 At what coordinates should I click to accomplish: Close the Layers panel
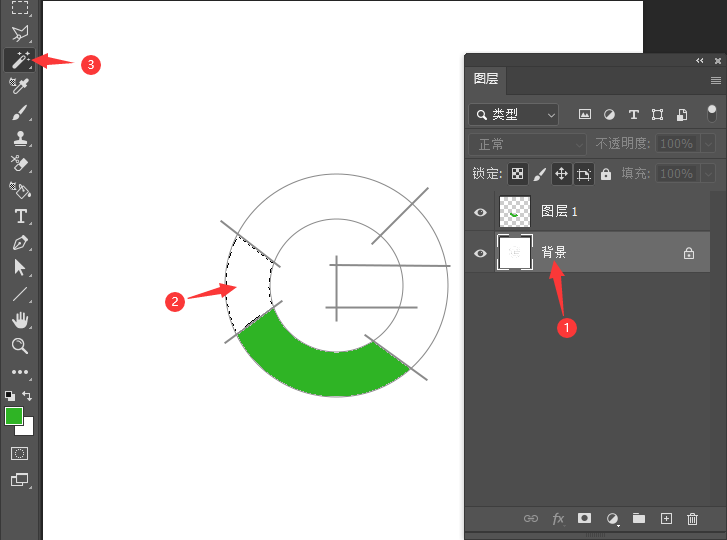pyautogui.click(x=718, y=61)
